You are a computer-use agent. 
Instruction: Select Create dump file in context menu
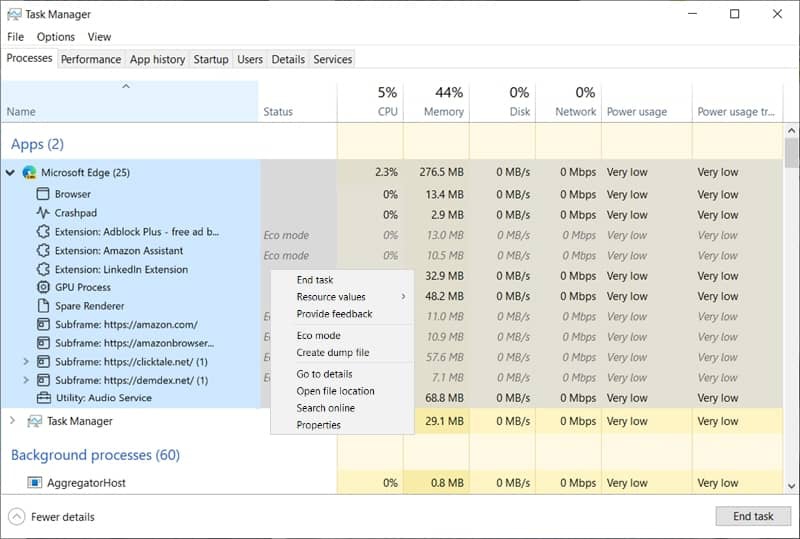(332, 353)
